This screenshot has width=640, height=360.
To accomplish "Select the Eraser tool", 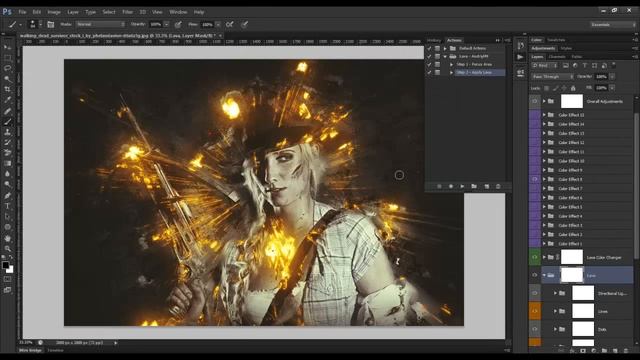I will 7,153.
